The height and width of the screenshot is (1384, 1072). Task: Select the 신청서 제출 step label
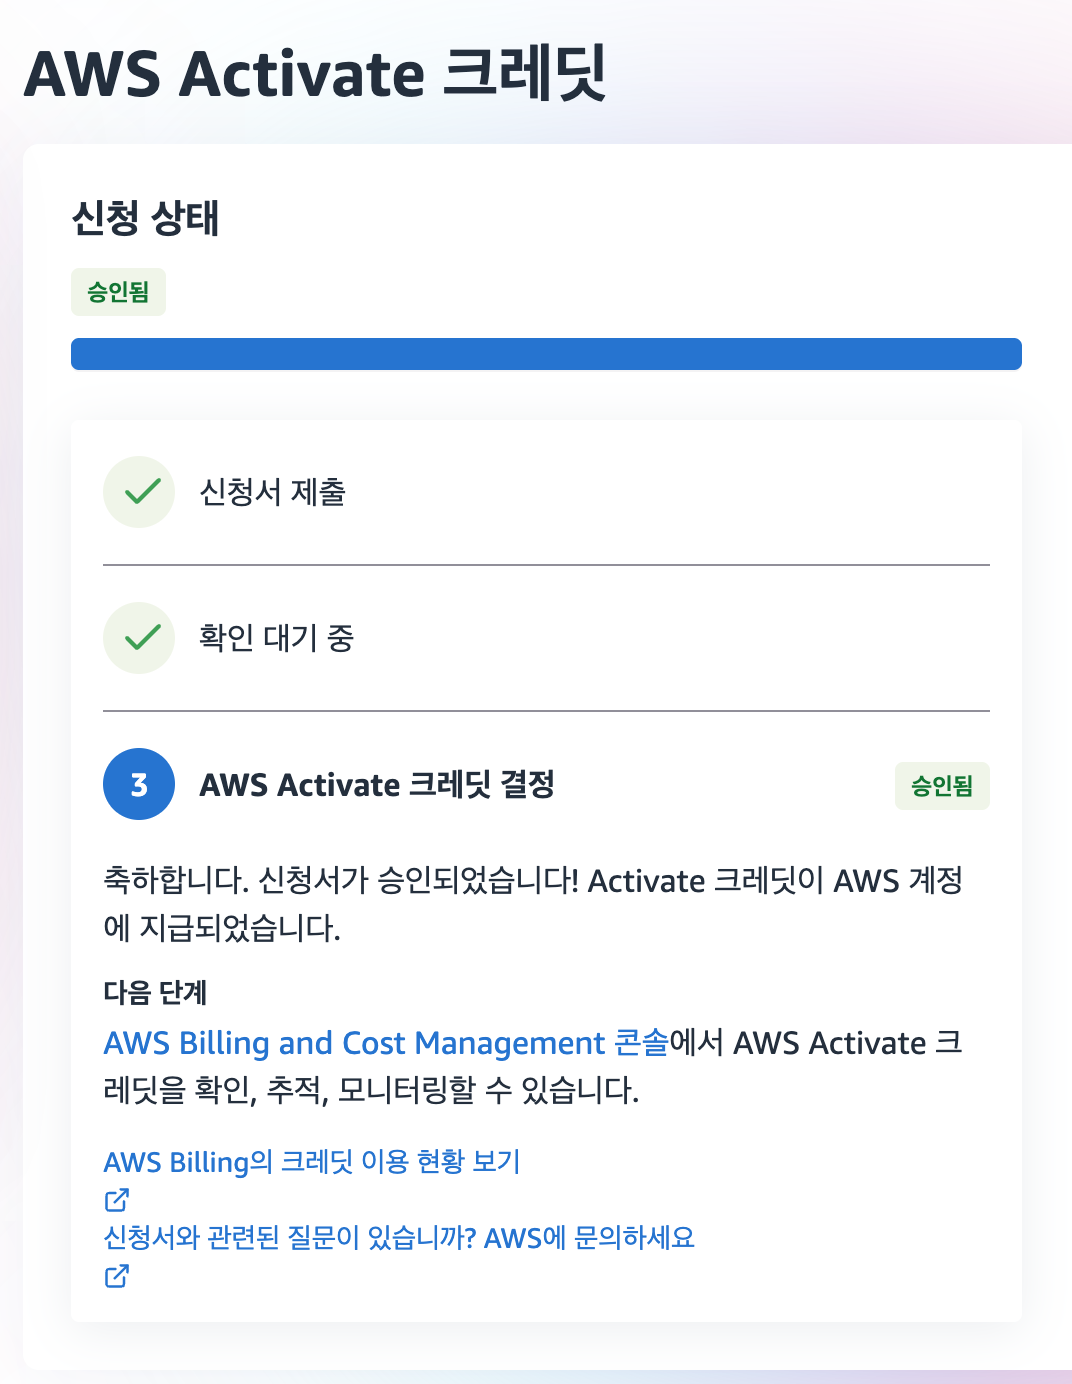pos(272,492)
